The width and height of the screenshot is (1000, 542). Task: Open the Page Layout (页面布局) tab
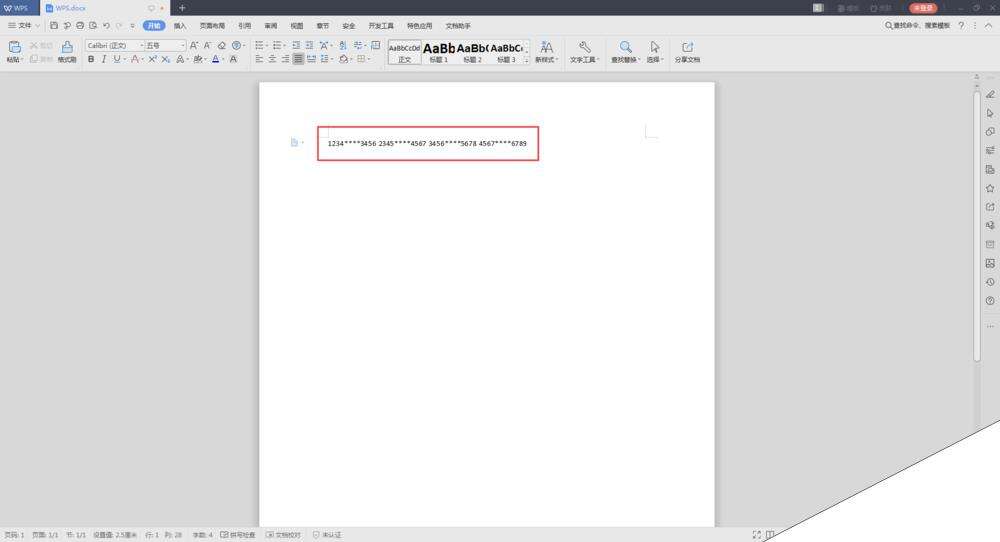(x=212, y=25)
